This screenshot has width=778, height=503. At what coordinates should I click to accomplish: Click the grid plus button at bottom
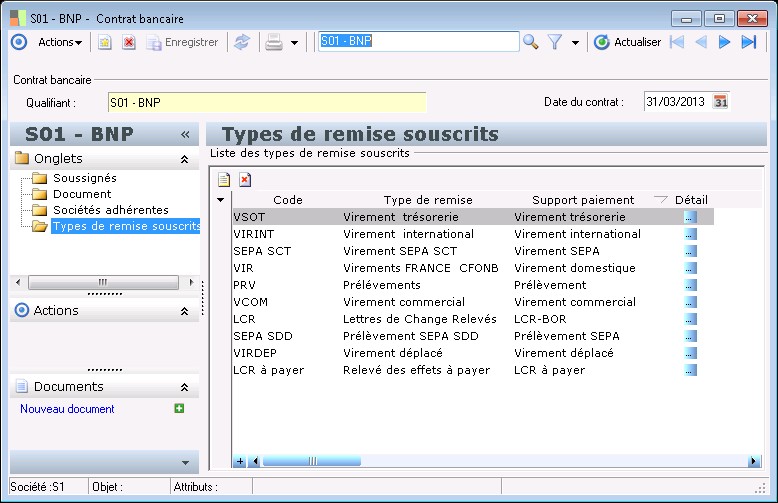click(240, 461)
